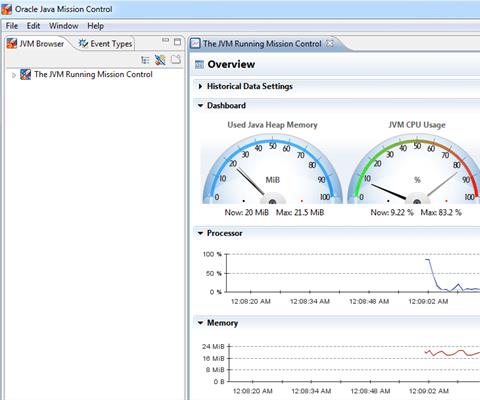
Task: Click the Oracle Java Mission Control title icon
Action: click(x=6, y=9)
